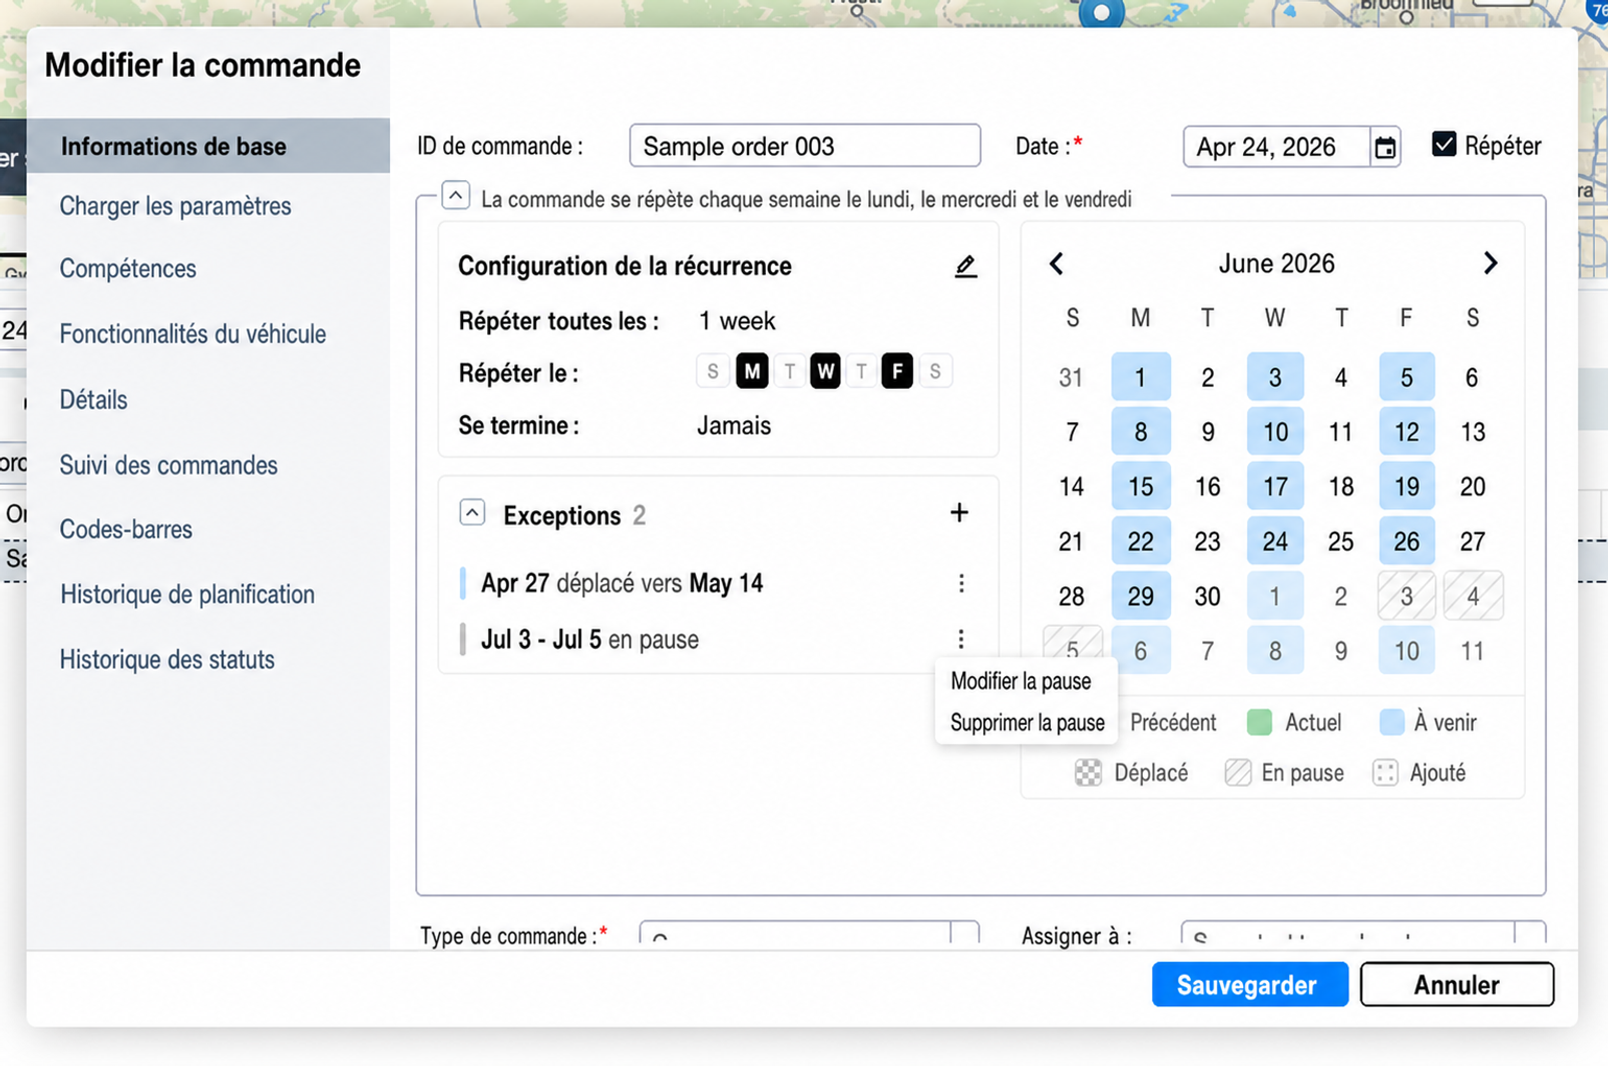Open Compétences section

[128, 269]
